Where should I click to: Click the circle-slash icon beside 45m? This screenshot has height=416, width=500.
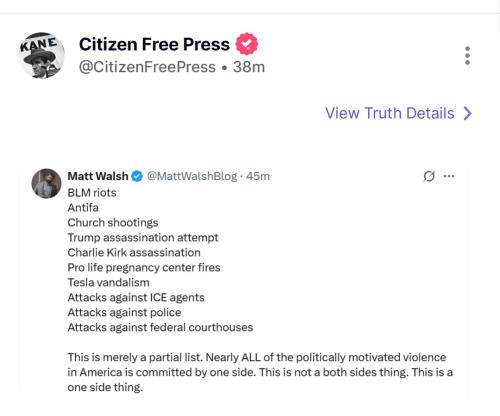pyautogui.click(x=429, y=176)
